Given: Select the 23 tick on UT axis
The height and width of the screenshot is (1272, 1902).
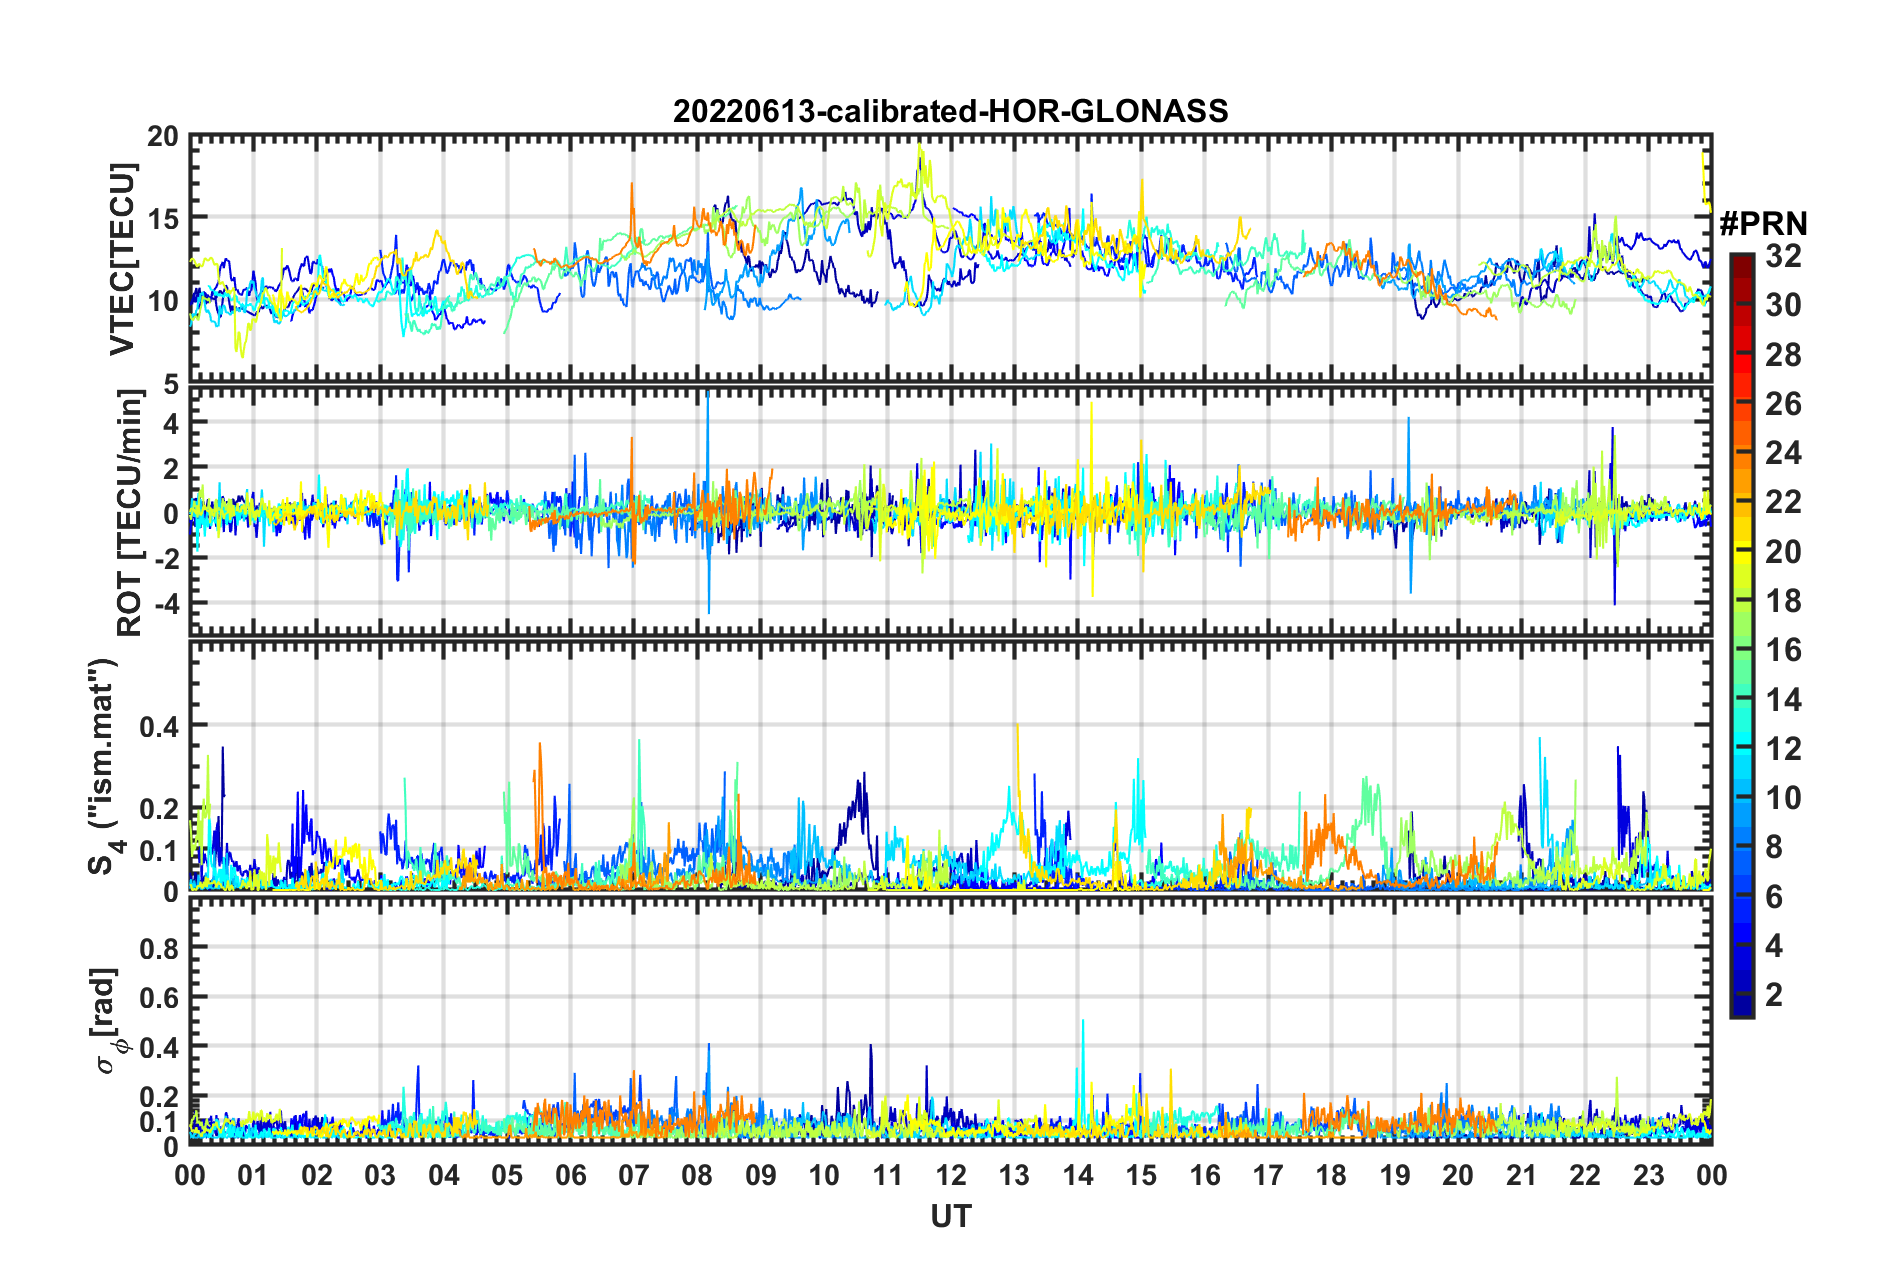Looking at the screenshot, I should 1648,1175.
